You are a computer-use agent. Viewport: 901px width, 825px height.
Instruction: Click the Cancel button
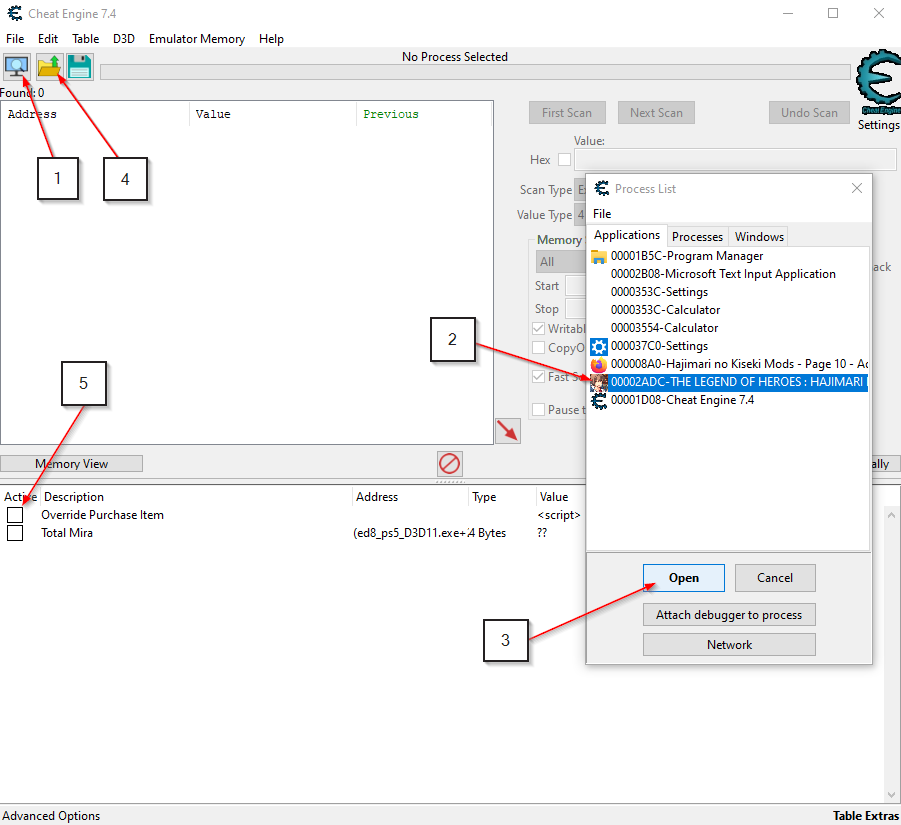coord(775,578)
